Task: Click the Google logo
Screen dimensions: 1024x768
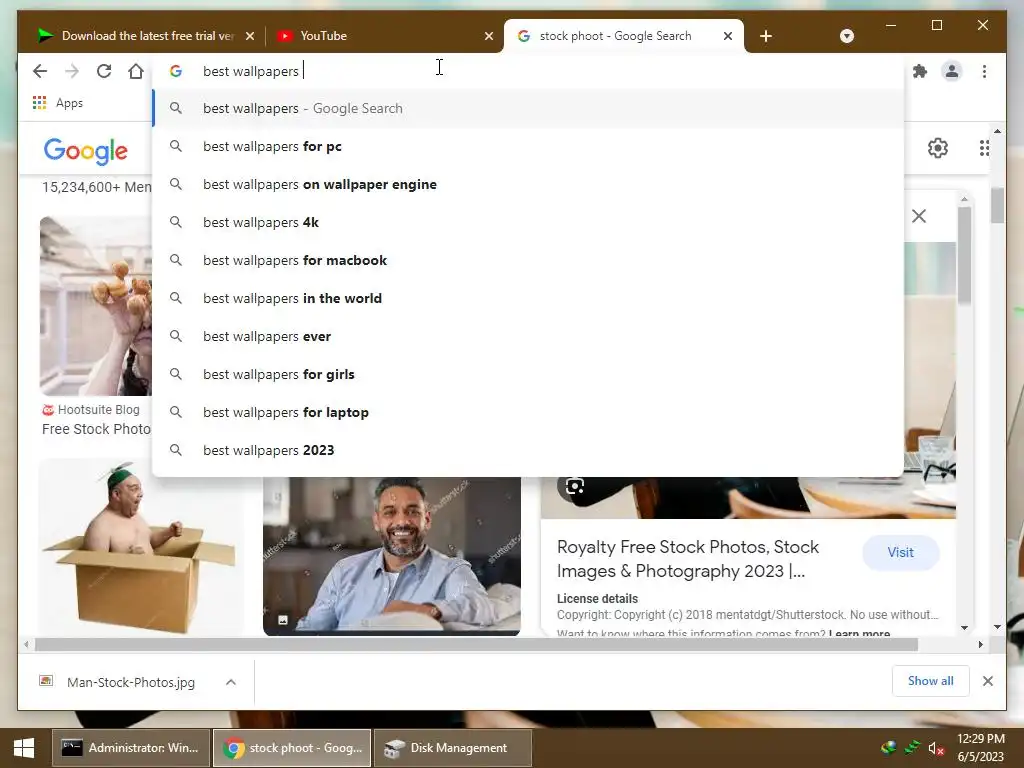Action: click(86, 151)
